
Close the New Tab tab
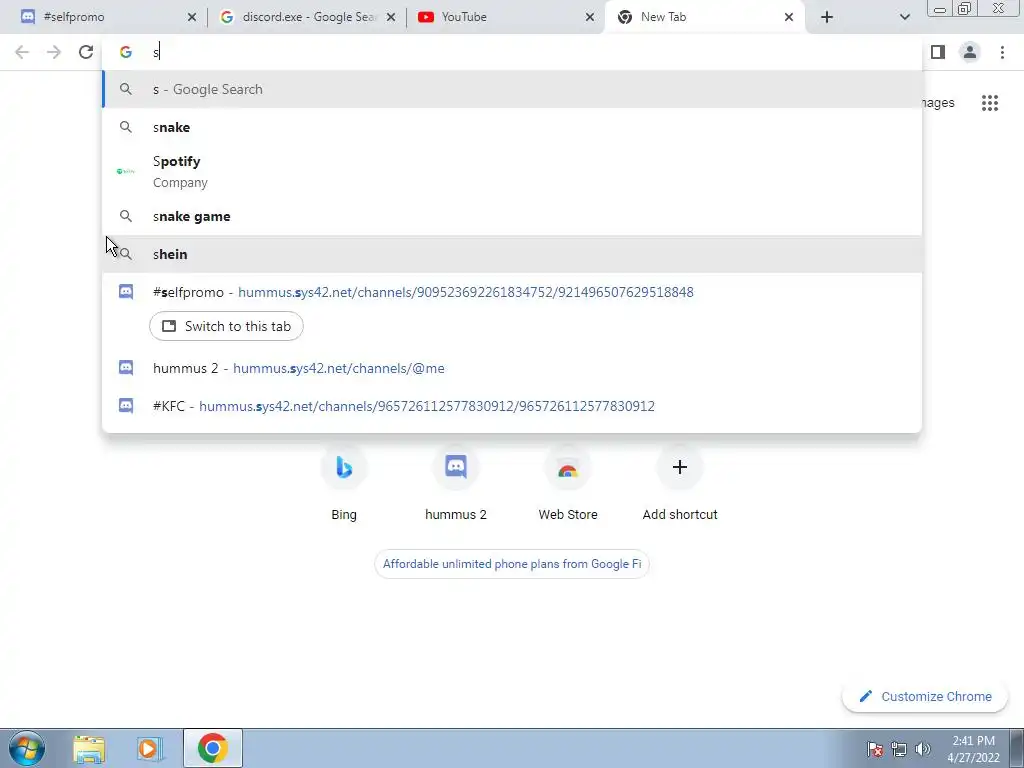click(x=789, y=17)
